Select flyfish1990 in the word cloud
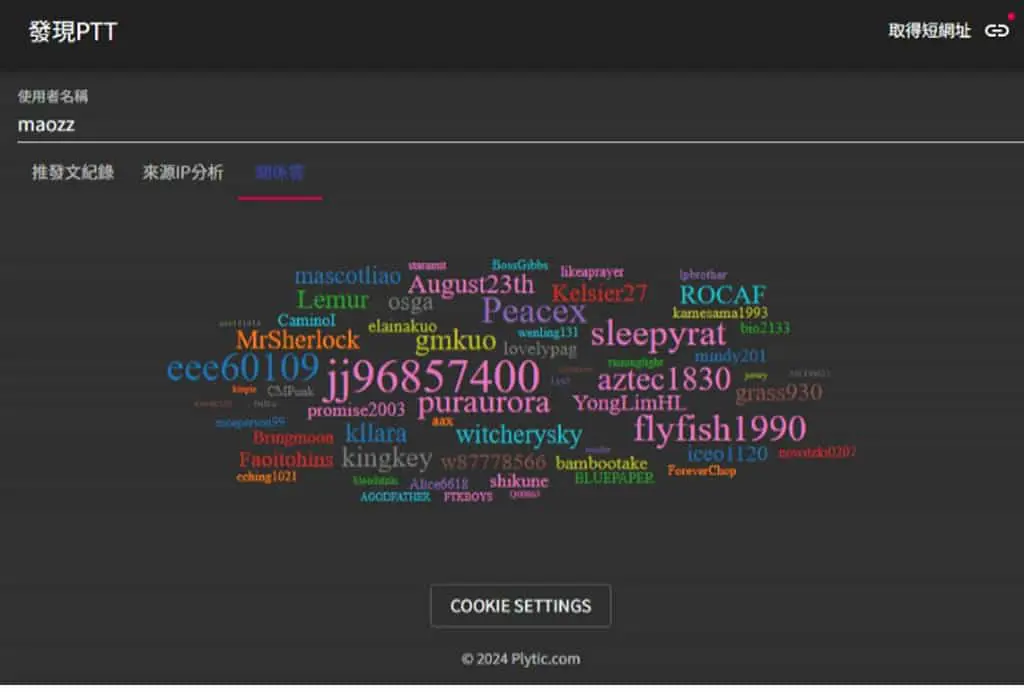1024x692 pixels. click(x=720, y=429)
